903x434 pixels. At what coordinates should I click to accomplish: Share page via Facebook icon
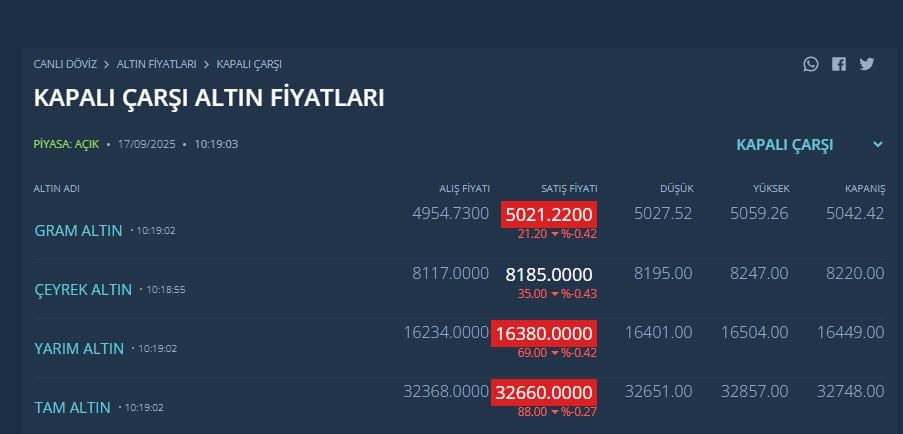(x=839, y=64)
